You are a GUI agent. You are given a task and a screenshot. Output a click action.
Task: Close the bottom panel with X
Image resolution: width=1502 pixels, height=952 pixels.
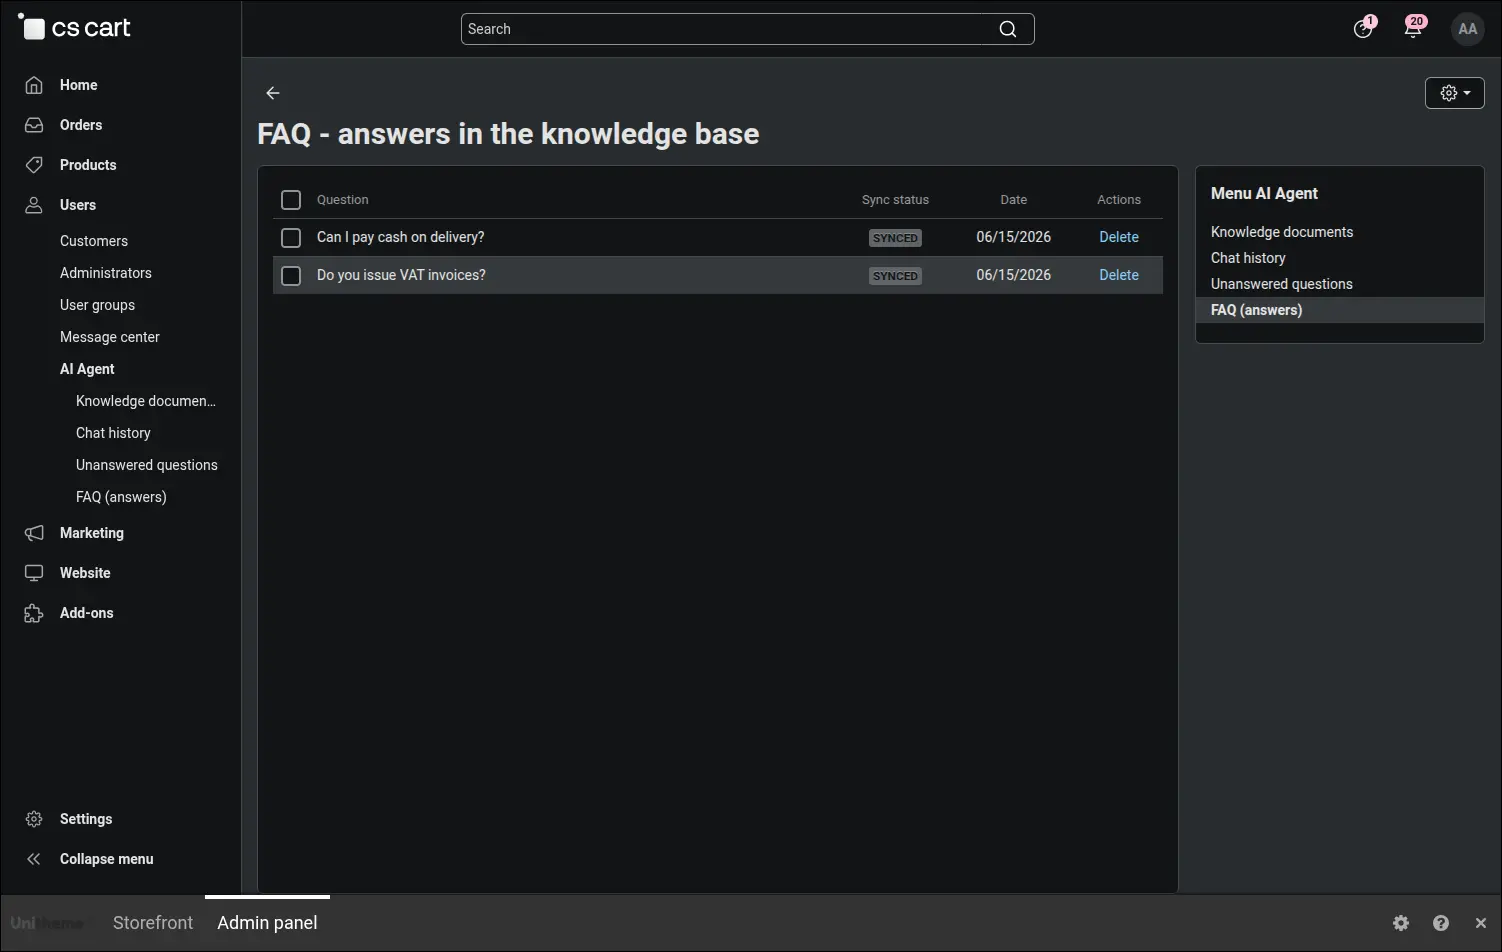tap(1481, 923)
